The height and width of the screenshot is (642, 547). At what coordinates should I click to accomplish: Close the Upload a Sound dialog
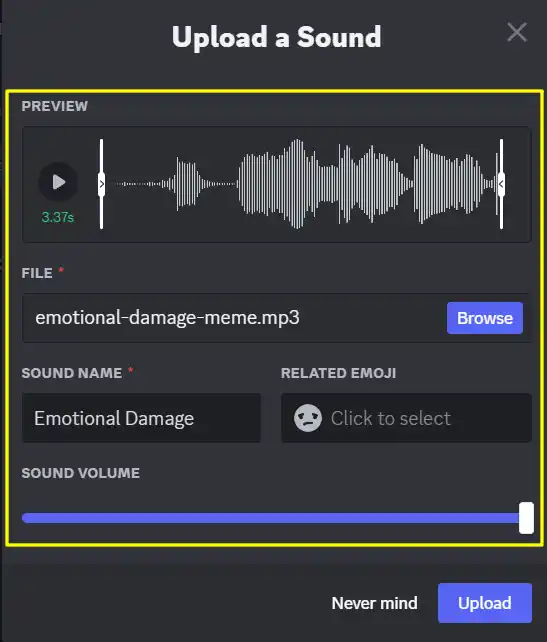[517, 32]
